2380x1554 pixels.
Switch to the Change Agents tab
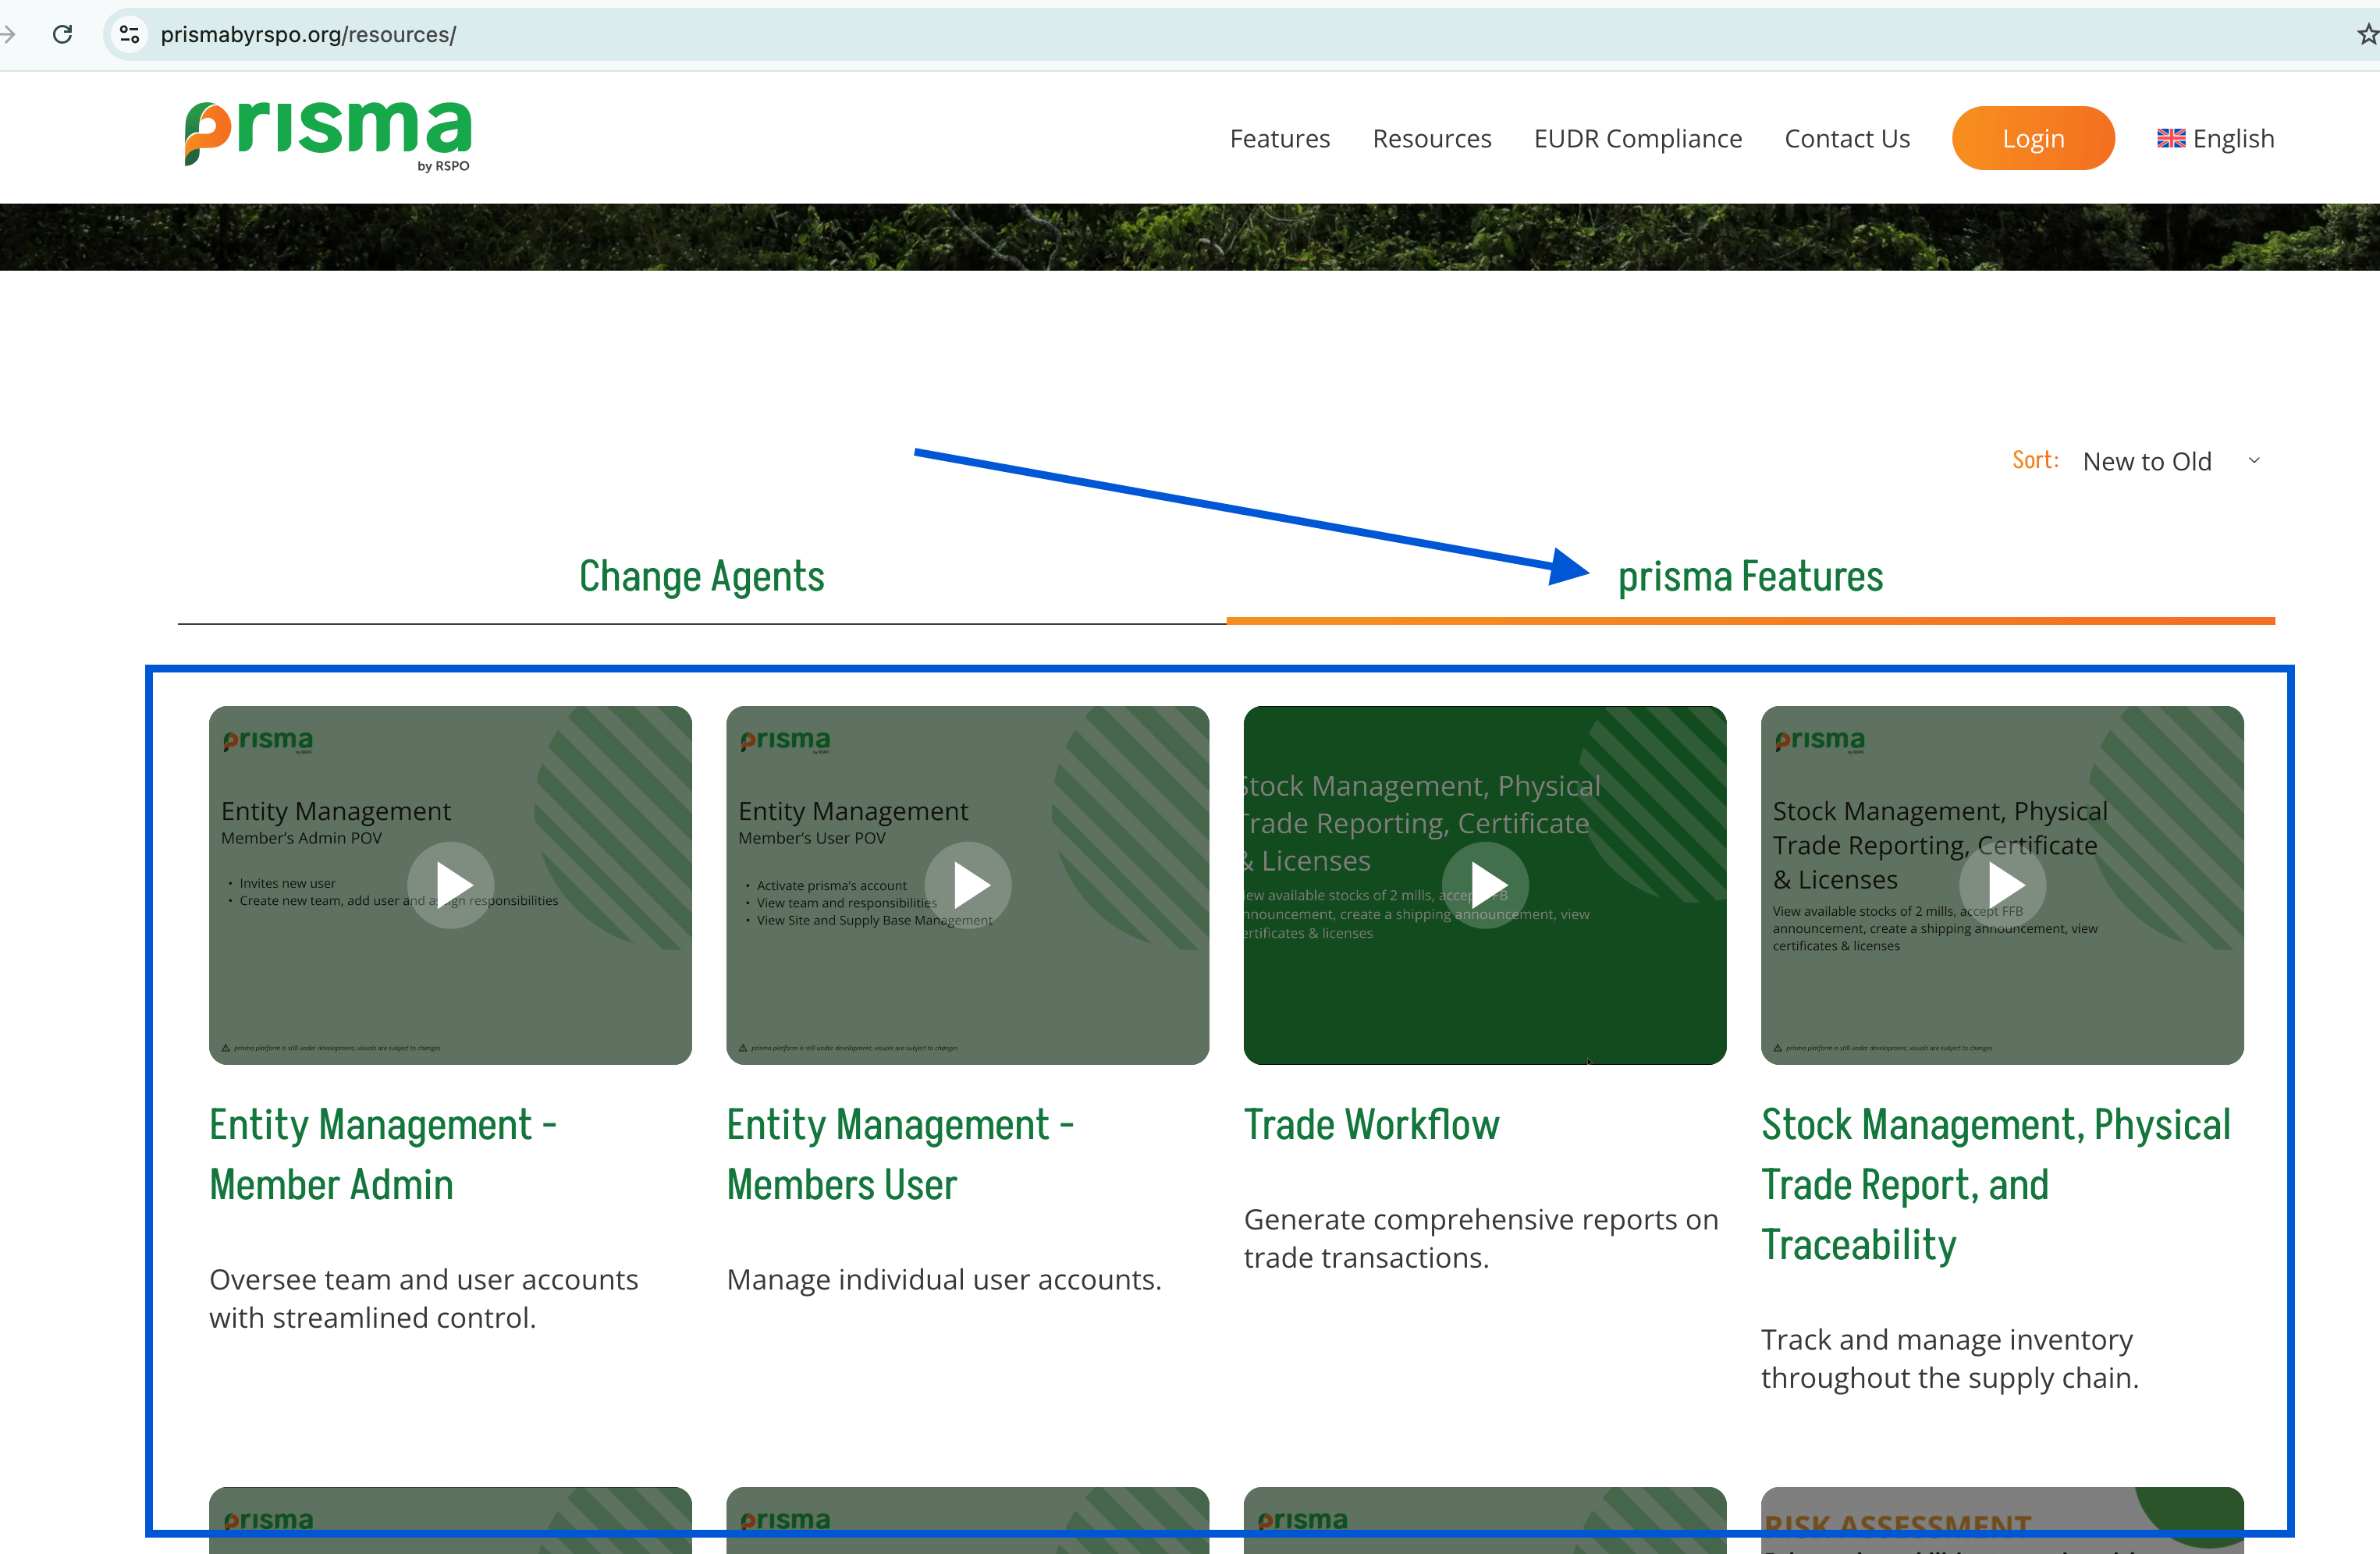(702, 577)
